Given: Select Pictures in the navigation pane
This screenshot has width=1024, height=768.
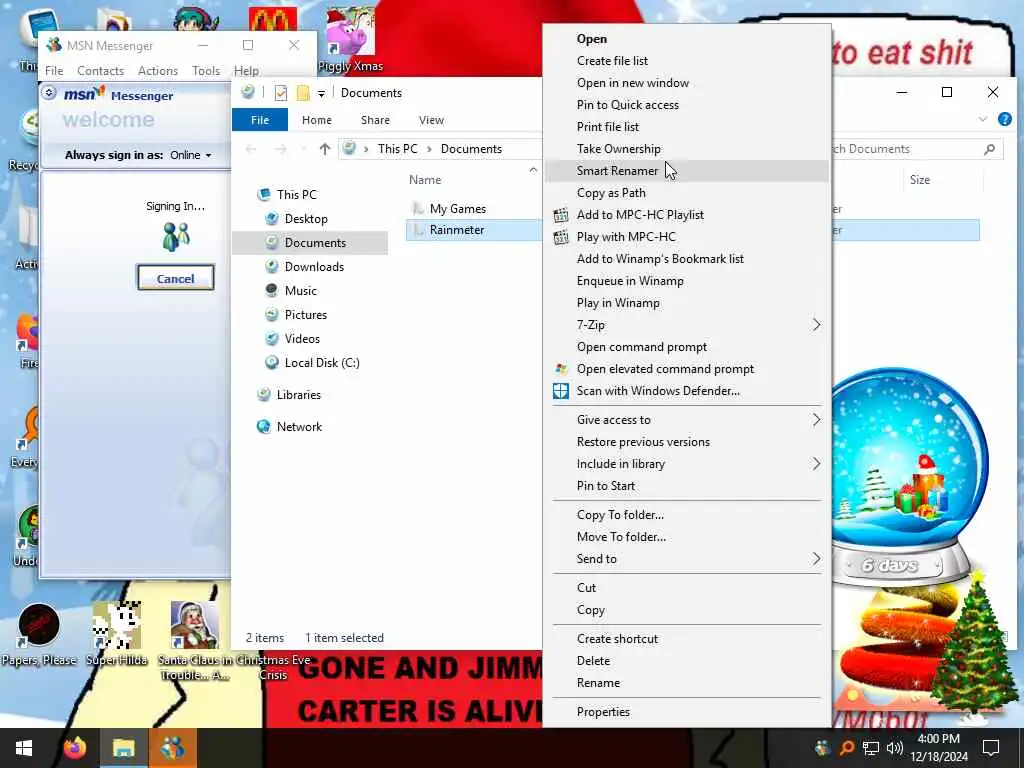Looking at the screenshot, I should coord(305,315).
